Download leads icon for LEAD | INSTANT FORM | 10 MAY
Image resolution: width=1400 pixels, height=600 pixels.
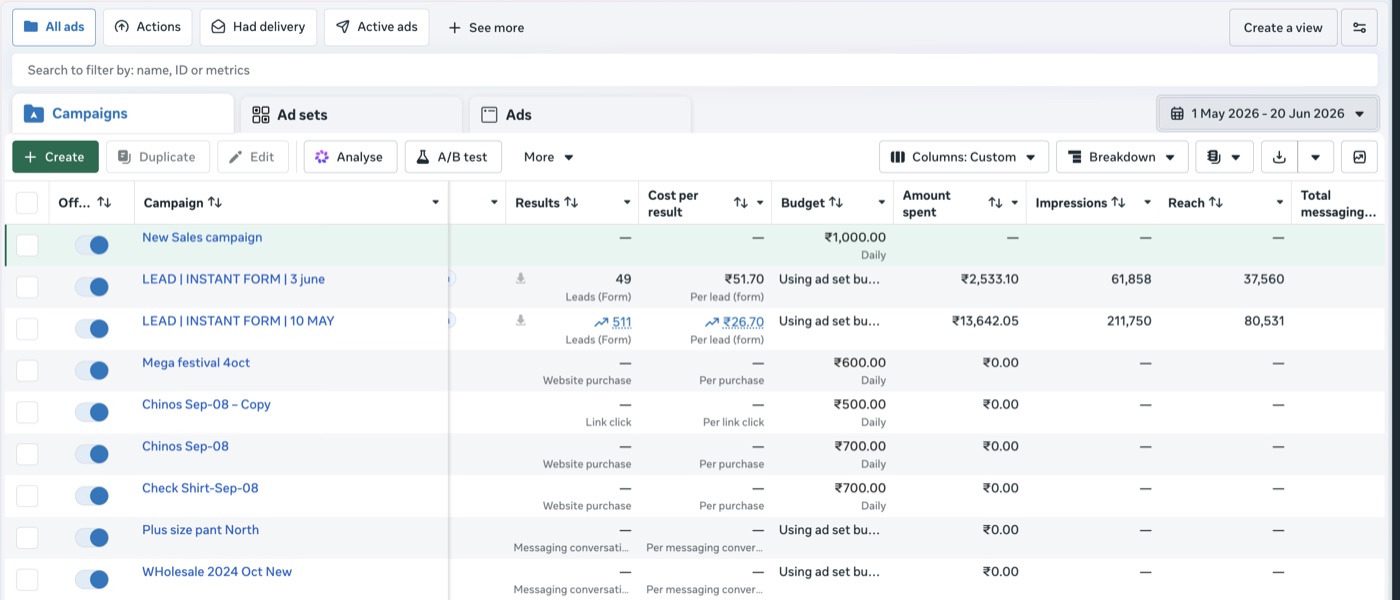point(520,321)
